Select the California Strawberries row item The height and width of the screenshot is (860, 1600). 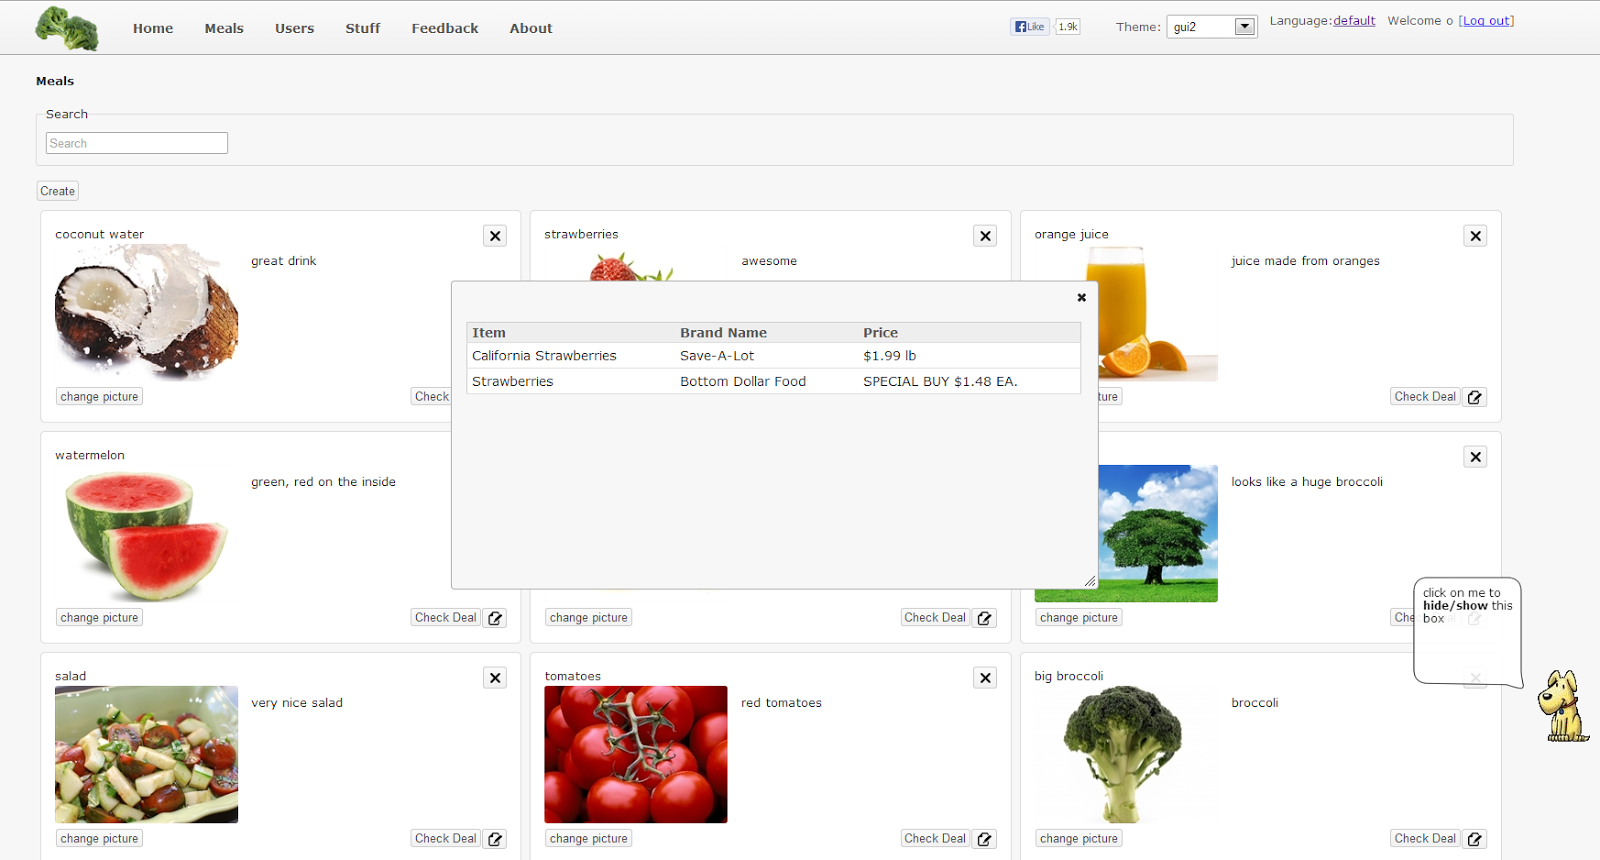tap(544, 356)
